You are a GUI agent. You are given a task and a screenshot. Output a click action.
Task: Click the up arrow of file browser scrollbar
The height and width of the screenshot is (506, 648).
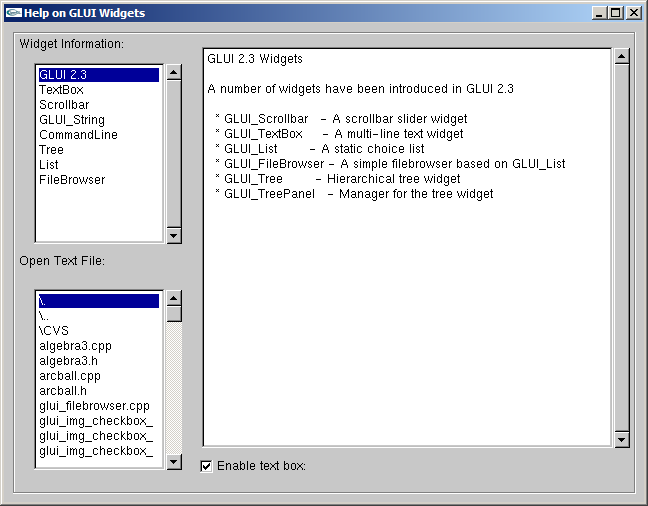tap(174, 298)
